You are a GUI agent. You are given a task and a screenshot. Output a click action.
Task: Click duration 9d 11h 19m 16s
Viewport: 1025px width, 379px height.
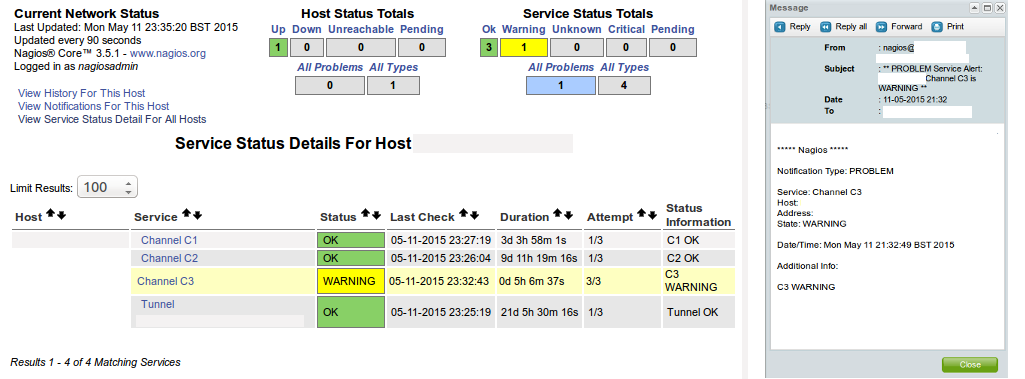click(539, 258)
